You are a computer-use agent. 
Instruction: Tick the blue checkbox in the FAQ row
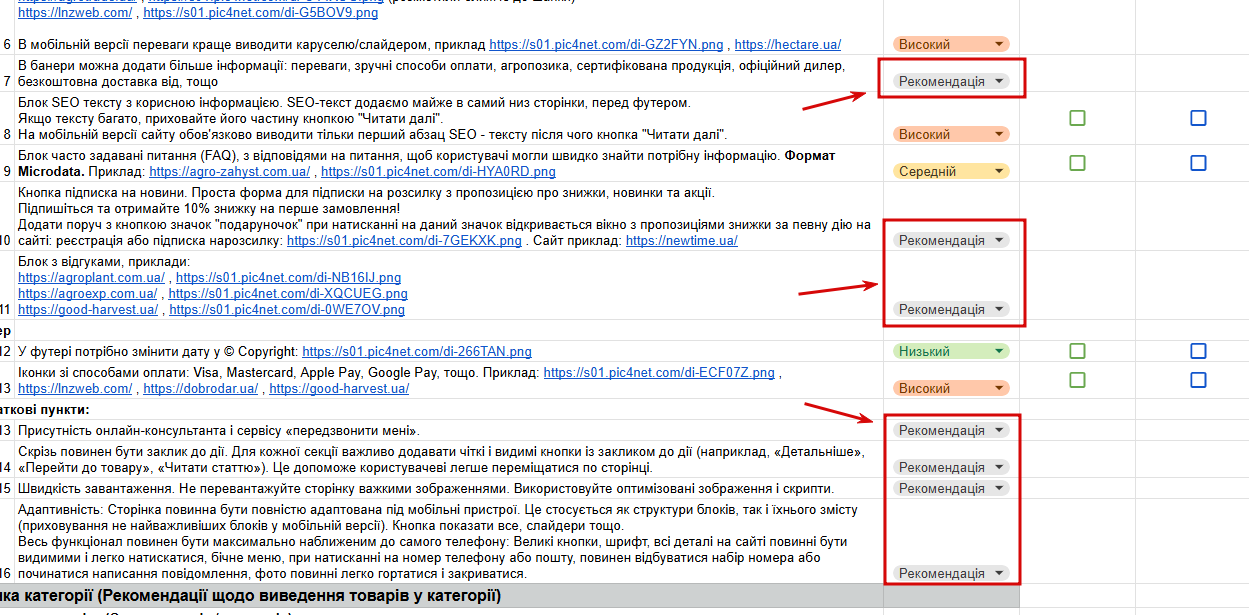click(1198, 162)
